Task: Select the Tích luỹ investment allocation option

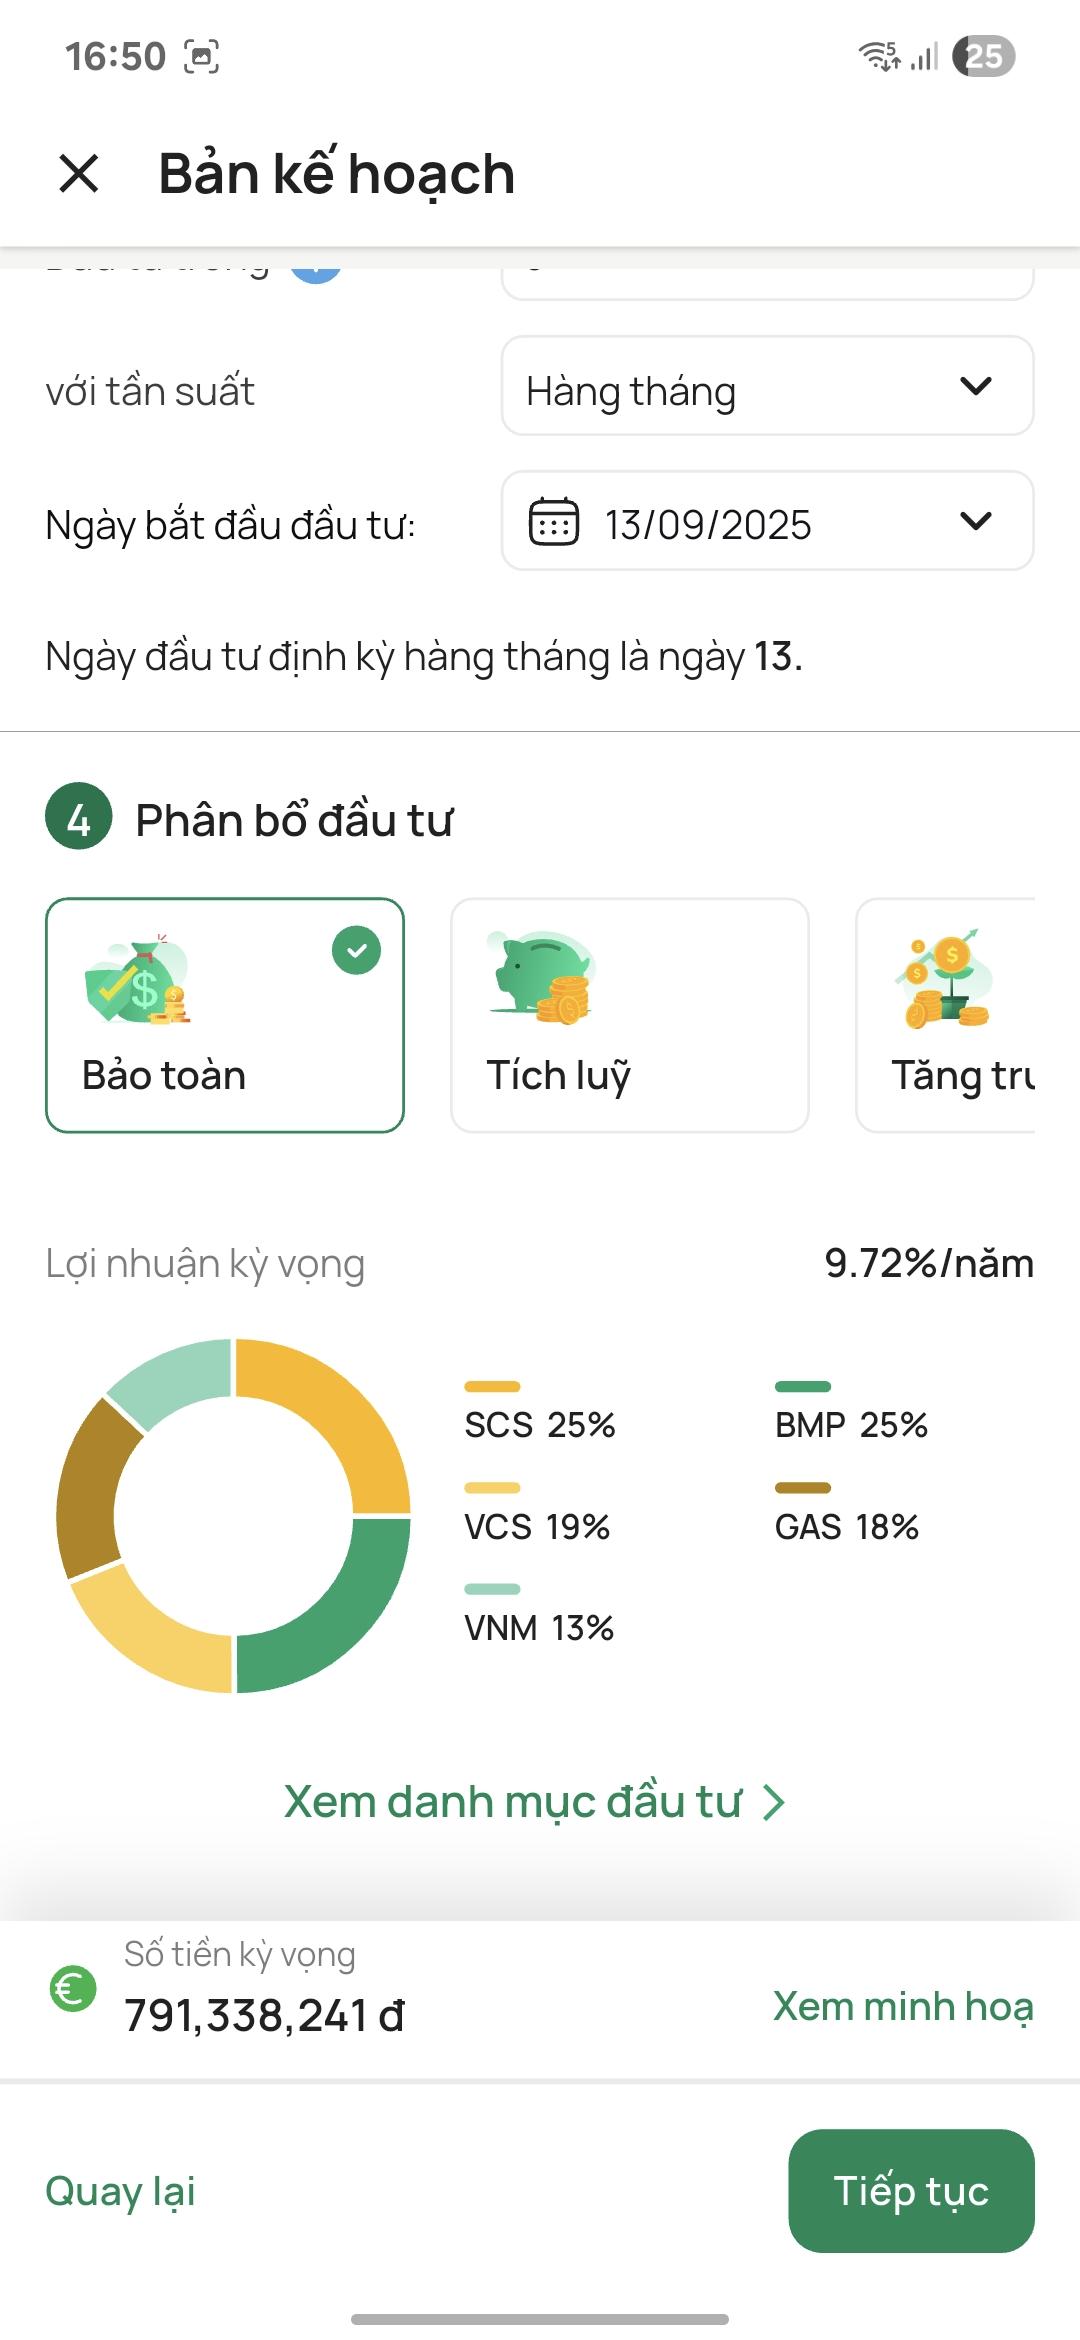Action: [x=630, y=1013]
